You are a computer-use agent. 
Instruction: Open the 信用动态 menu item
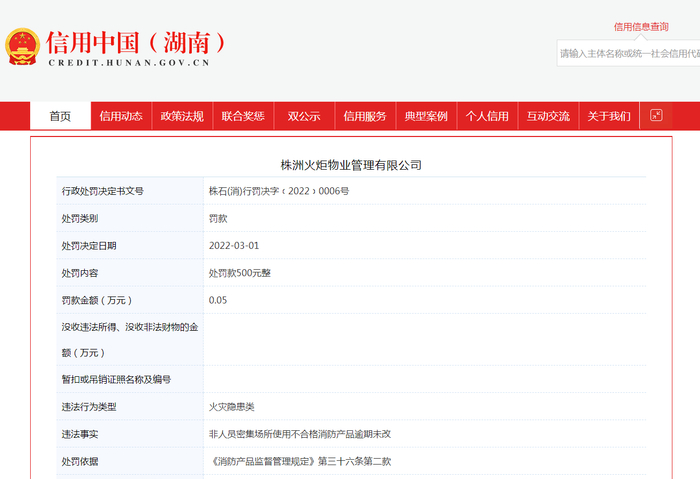[x=121, y=116]
